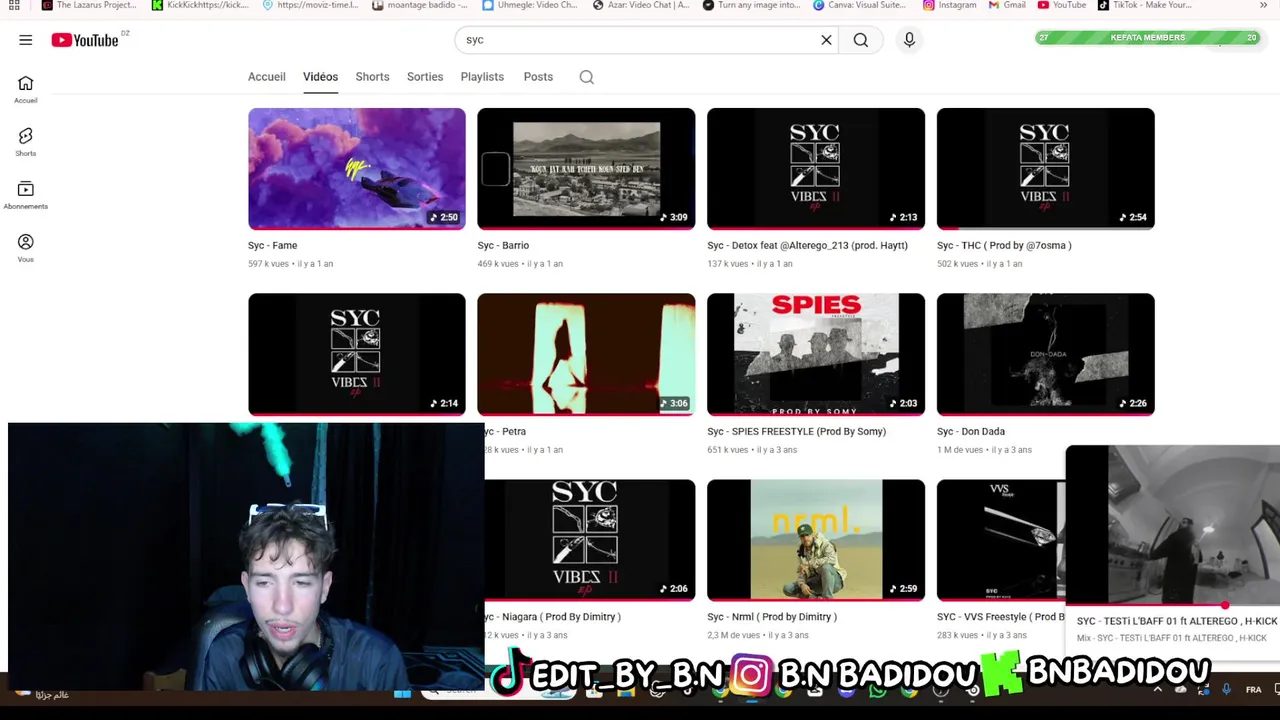The height and width of the screenshot is (720, 1280).
Task: Open Shorts in the left sidebar
Action: click(x=26, y=142)
